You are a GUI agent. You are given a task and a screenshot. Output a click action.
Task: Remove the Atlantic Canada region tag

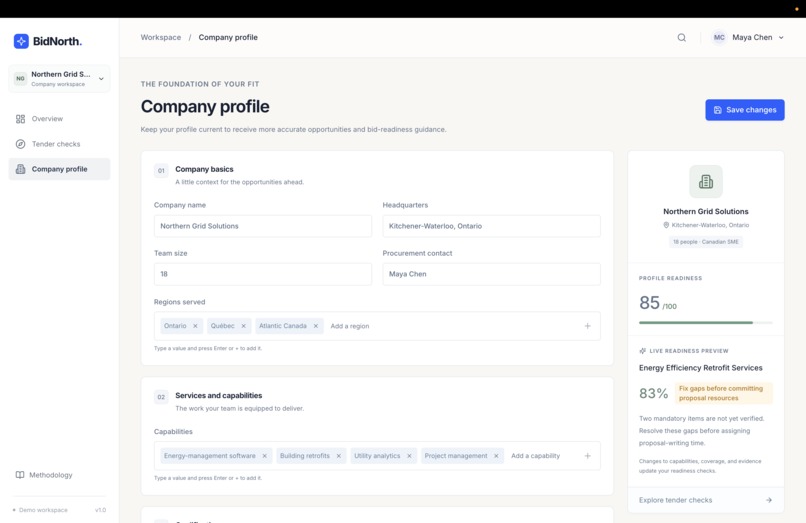pos(316,326)
